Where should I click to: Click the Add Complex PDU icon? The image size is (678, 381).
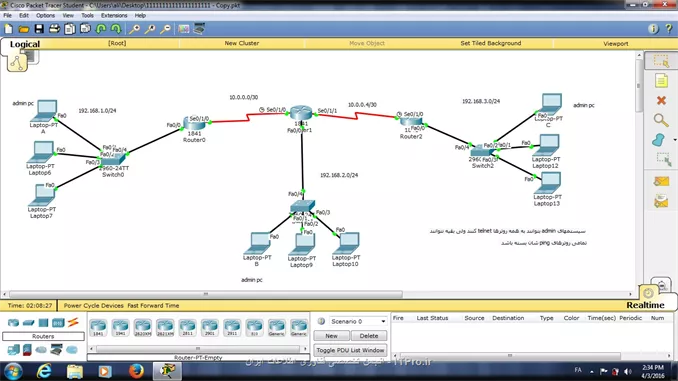point(661,201)
